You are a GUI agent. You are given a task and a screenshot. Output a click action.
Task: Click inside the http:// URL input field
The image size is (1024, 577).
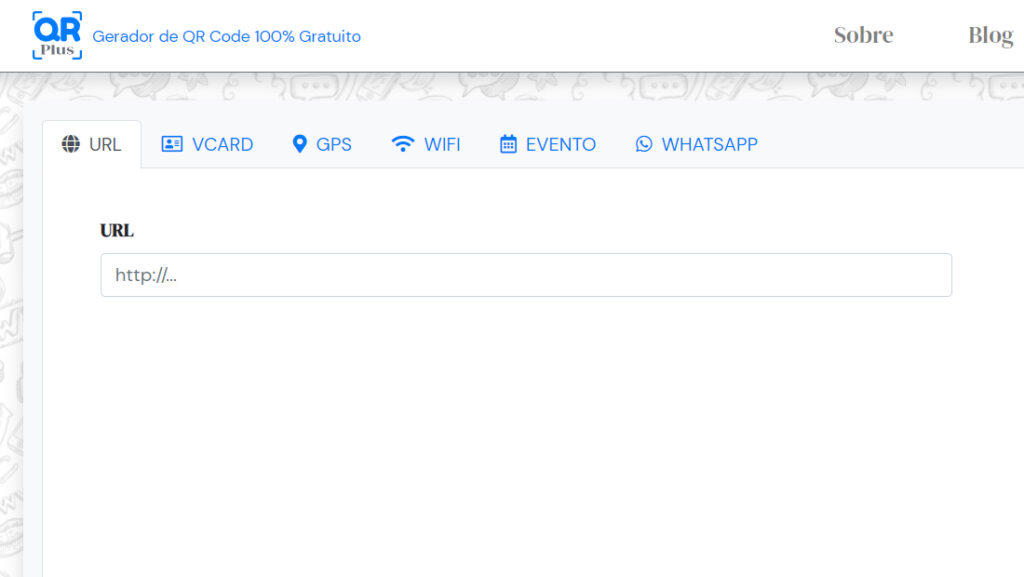525,275
